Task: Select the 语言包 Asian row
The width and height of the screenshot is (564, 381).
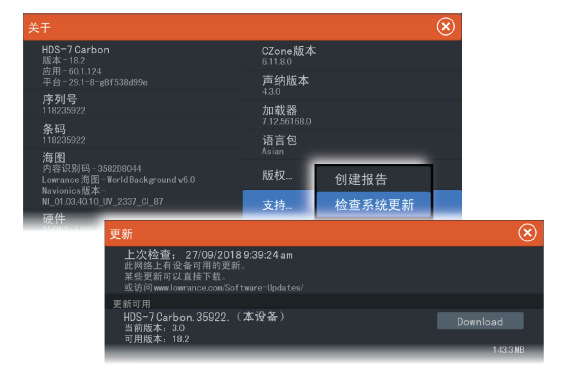Action: pos(352,145)
